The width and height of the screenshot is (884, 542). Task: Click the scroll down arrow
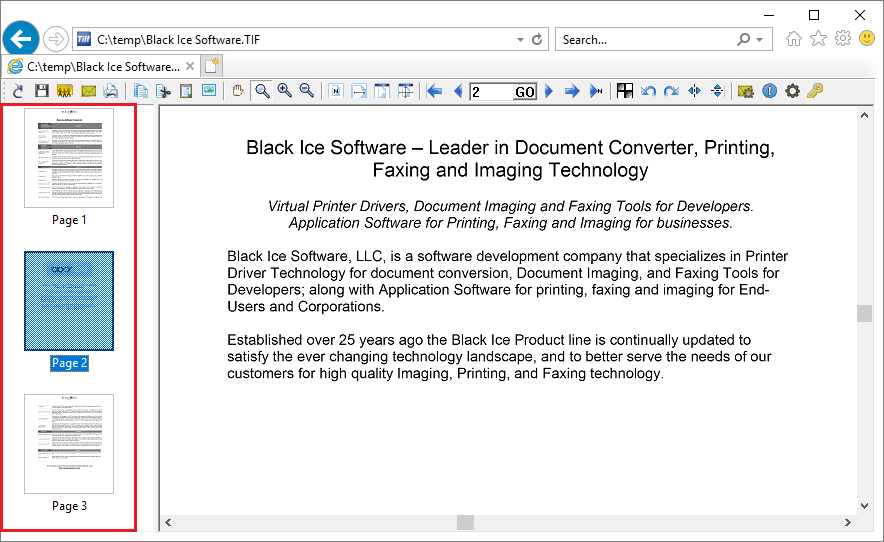click(x=864, y=506)
